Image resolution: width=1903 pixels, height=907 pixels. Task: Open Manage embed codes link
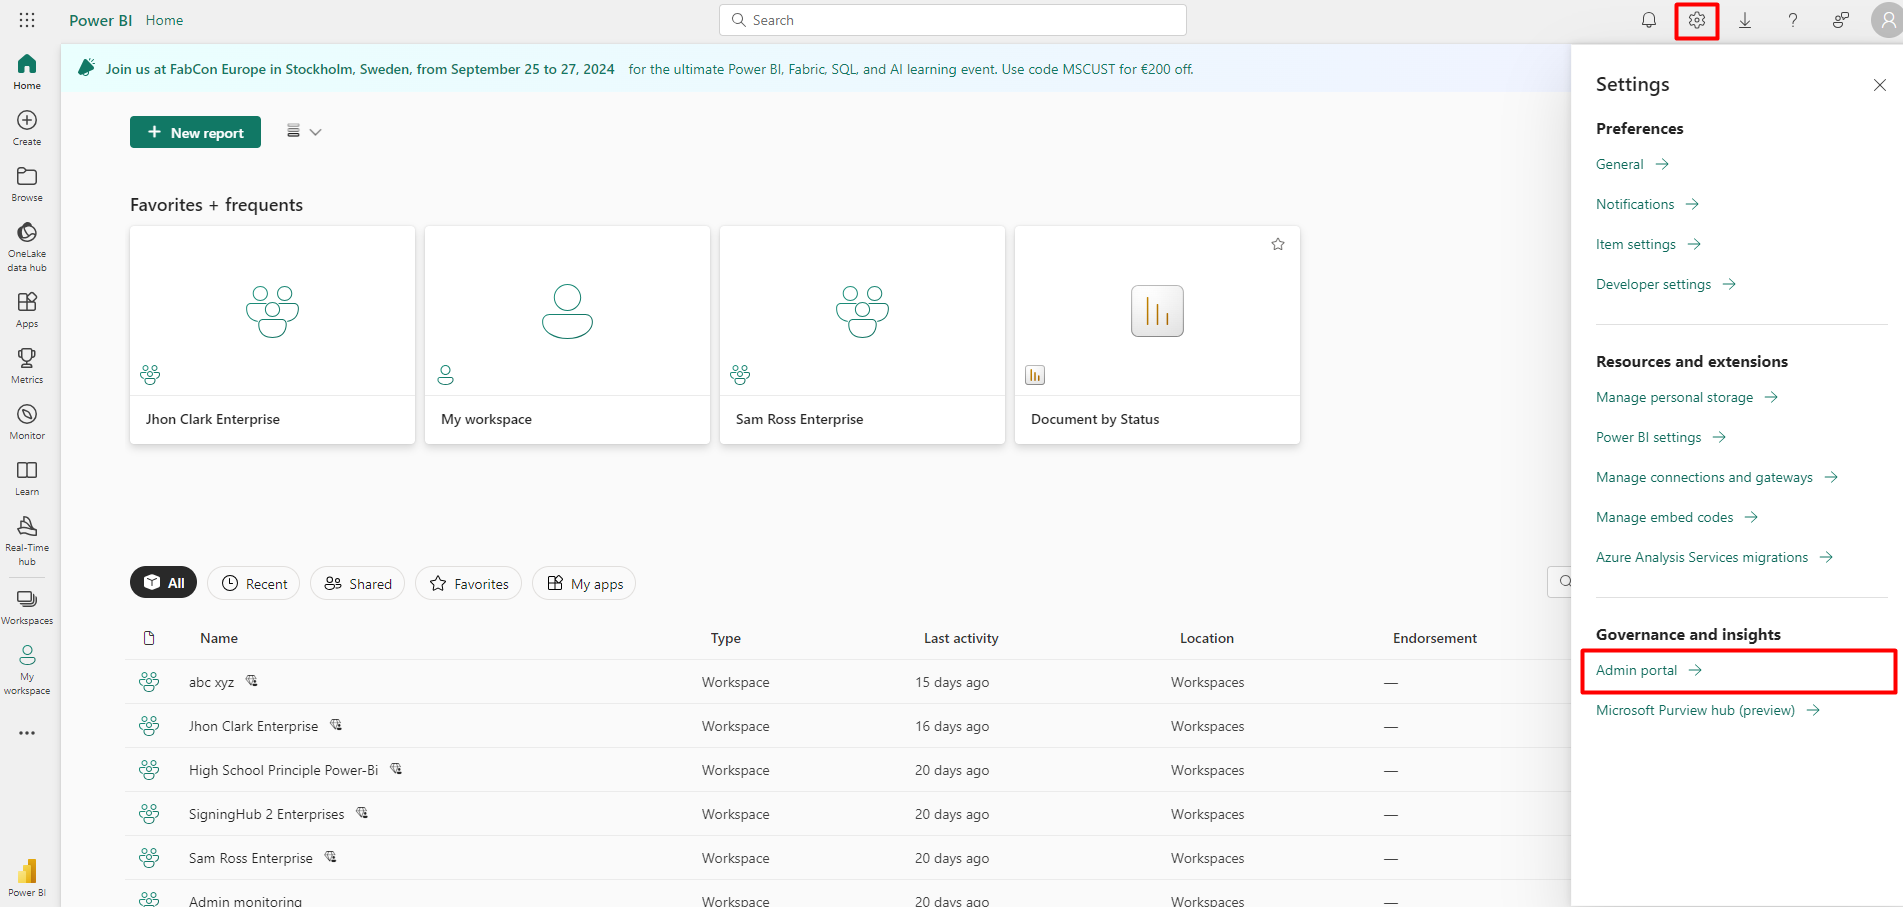pos(1677,517)
